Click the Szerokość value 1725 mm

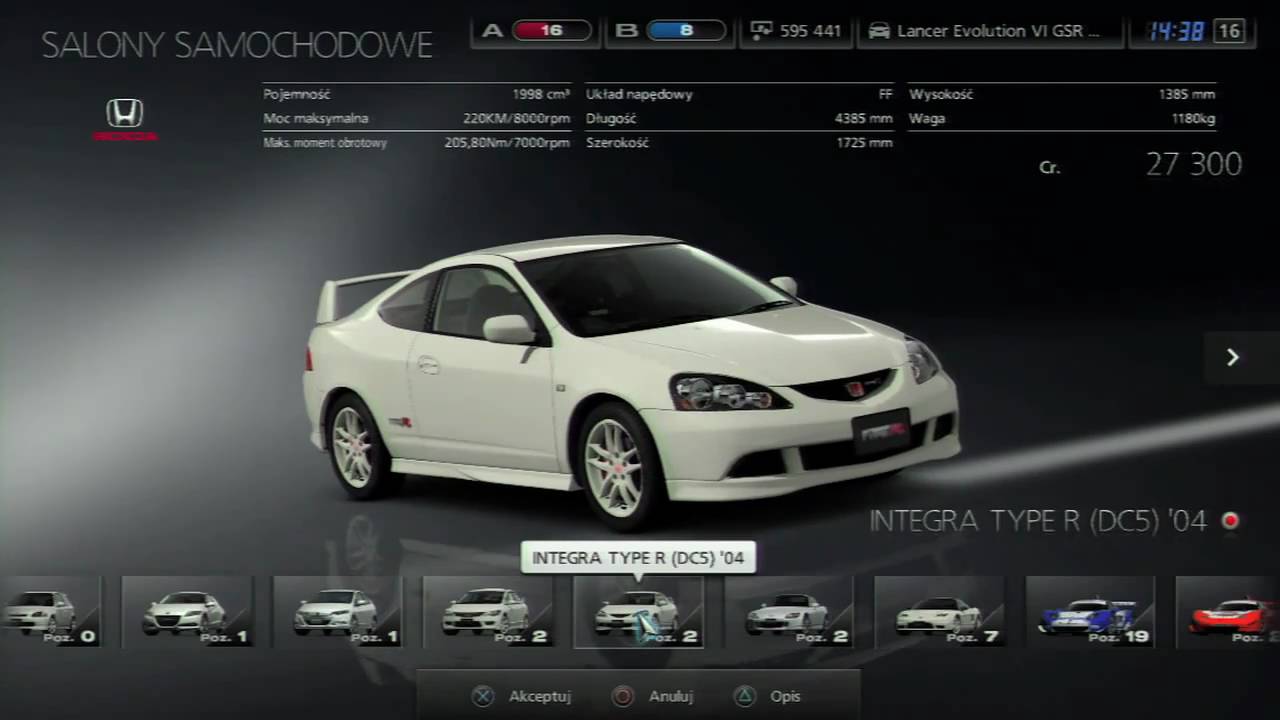pyautogui.click(x=864, y=143)
